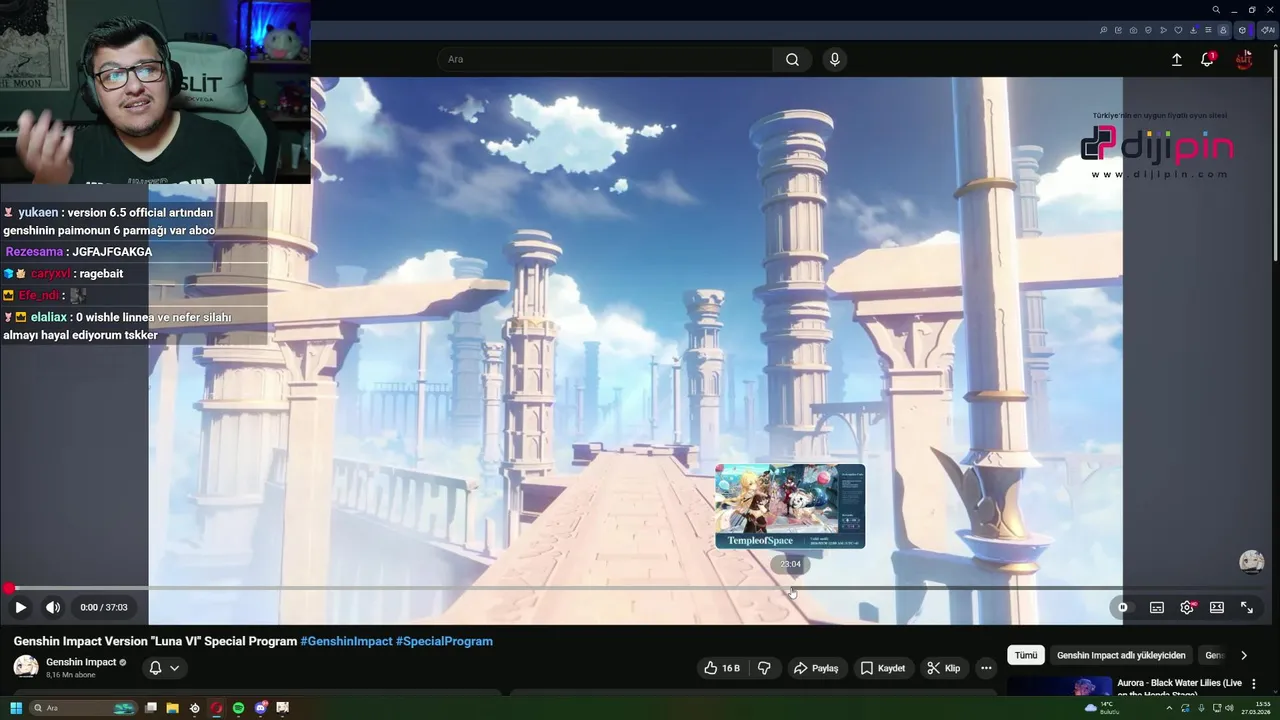This screenshot has height=720, width=1280.
Task: Click the browser shield/ad-block icon
Action: point(1148,30)
